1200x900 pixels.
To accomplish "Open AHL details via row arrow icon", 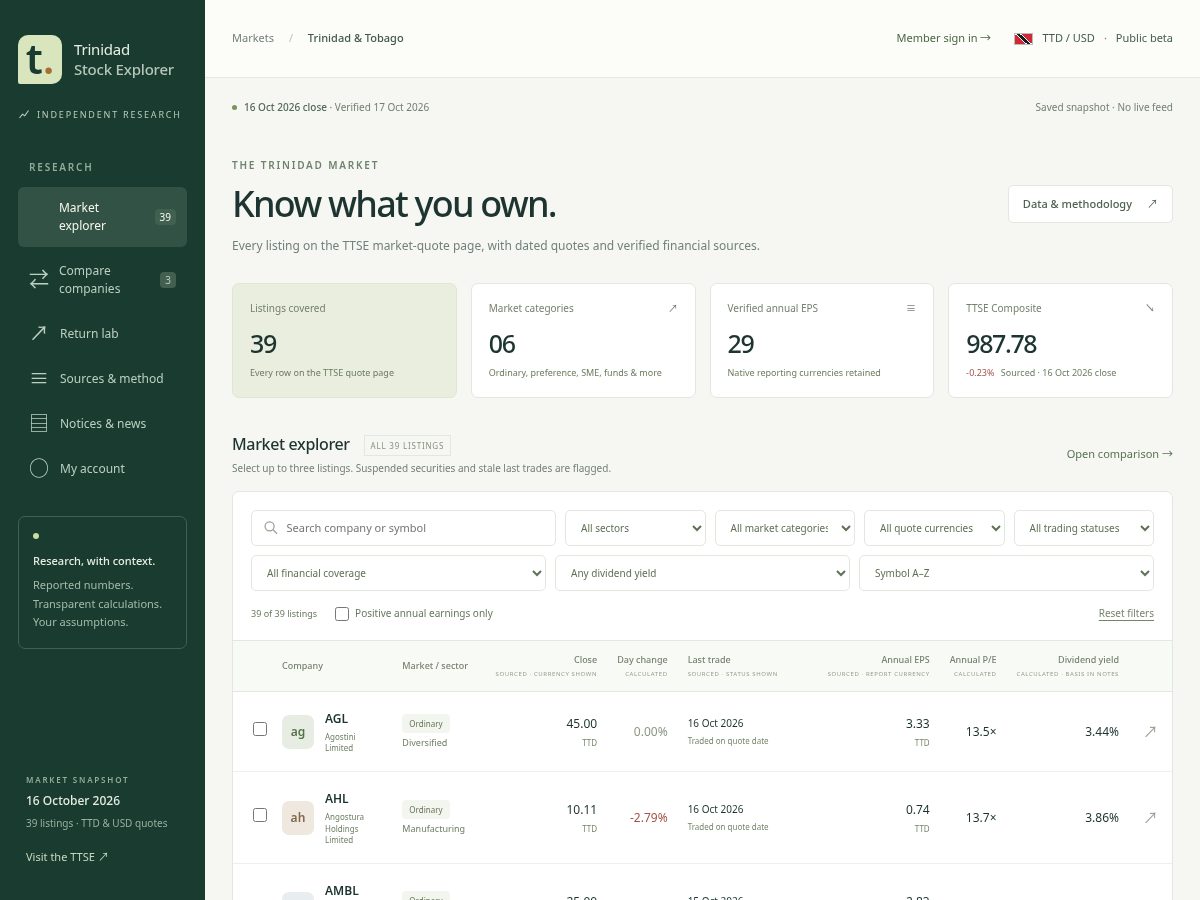I will click(1150, 817).
